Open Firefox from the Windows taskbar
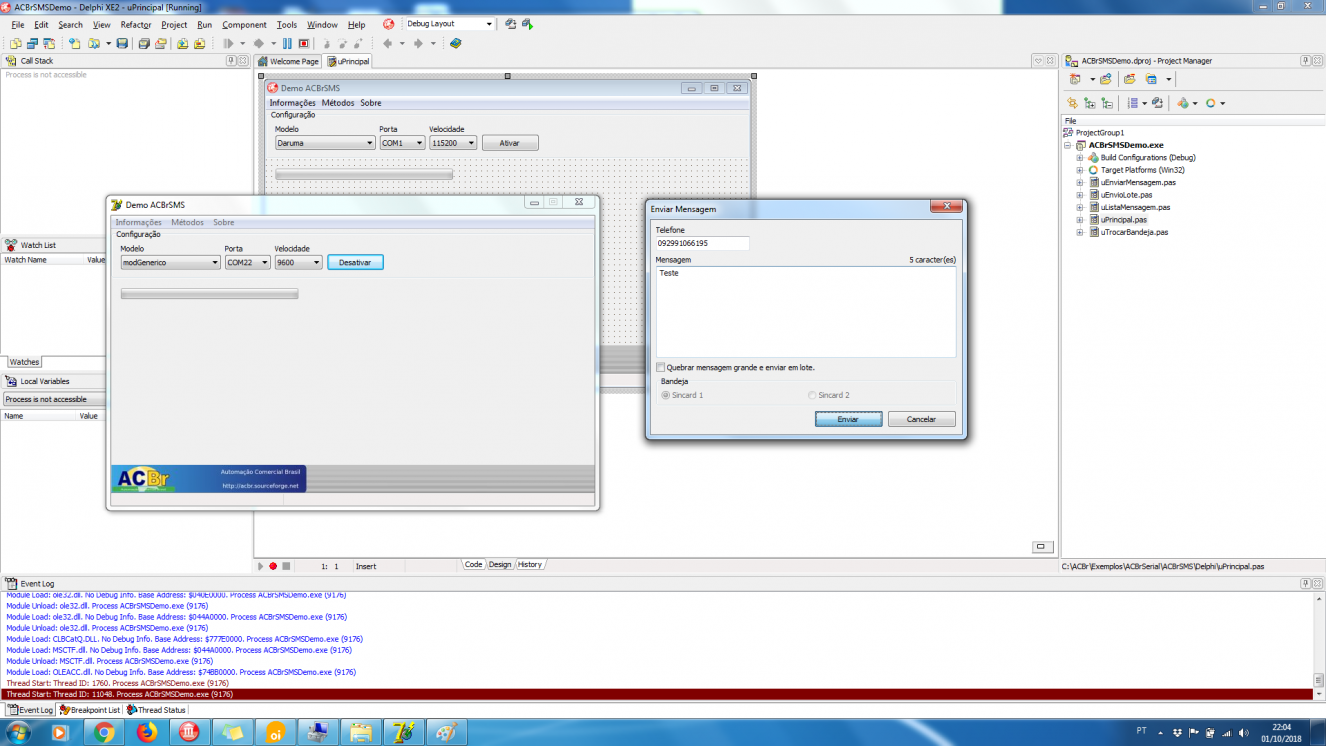 [147, 732]
